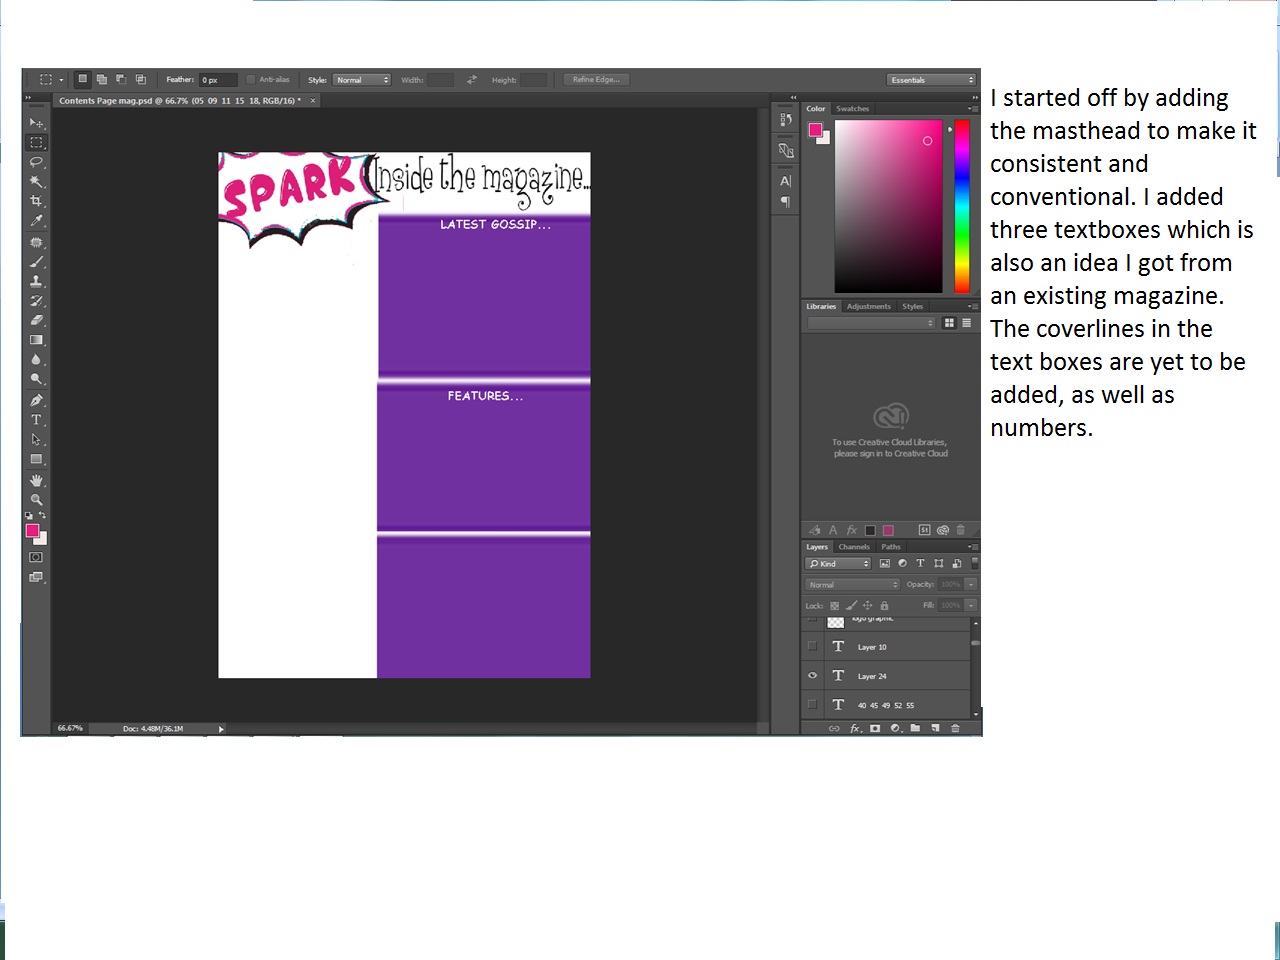1280x960 pixels.
Task: Select the Path Selection tool
Action: coord(36,440)
